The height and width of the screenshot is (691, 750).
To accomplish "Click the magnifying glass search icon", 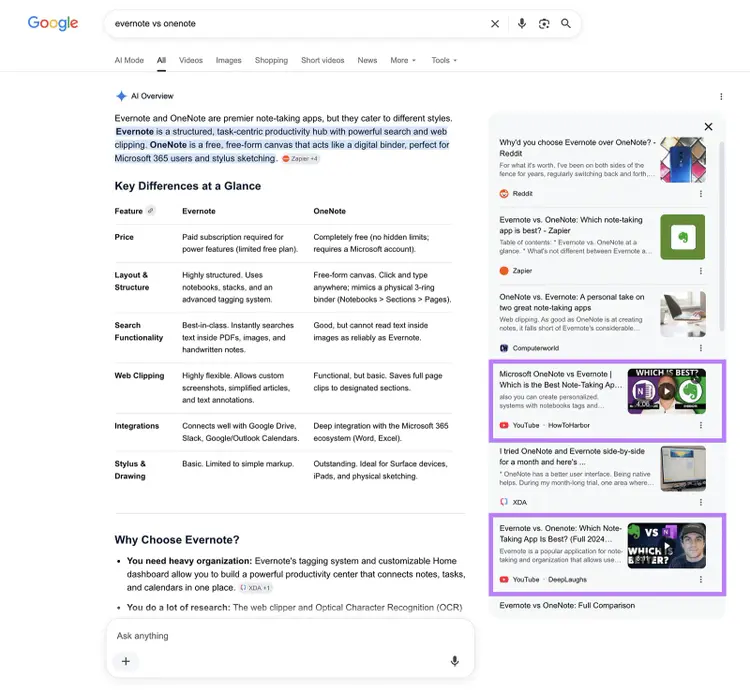I will pyautogui.click(x=566, y=23).
